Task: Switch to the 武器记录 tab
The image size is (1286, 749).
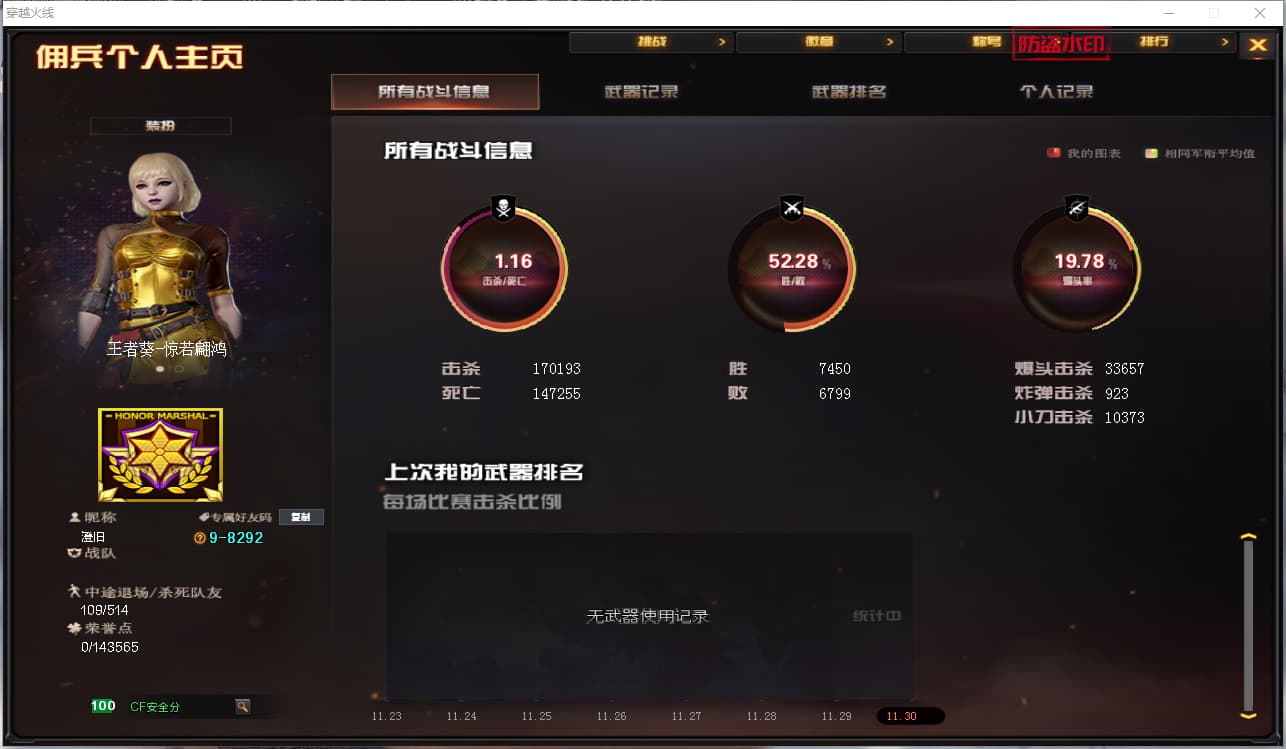Action: point(641,92)
